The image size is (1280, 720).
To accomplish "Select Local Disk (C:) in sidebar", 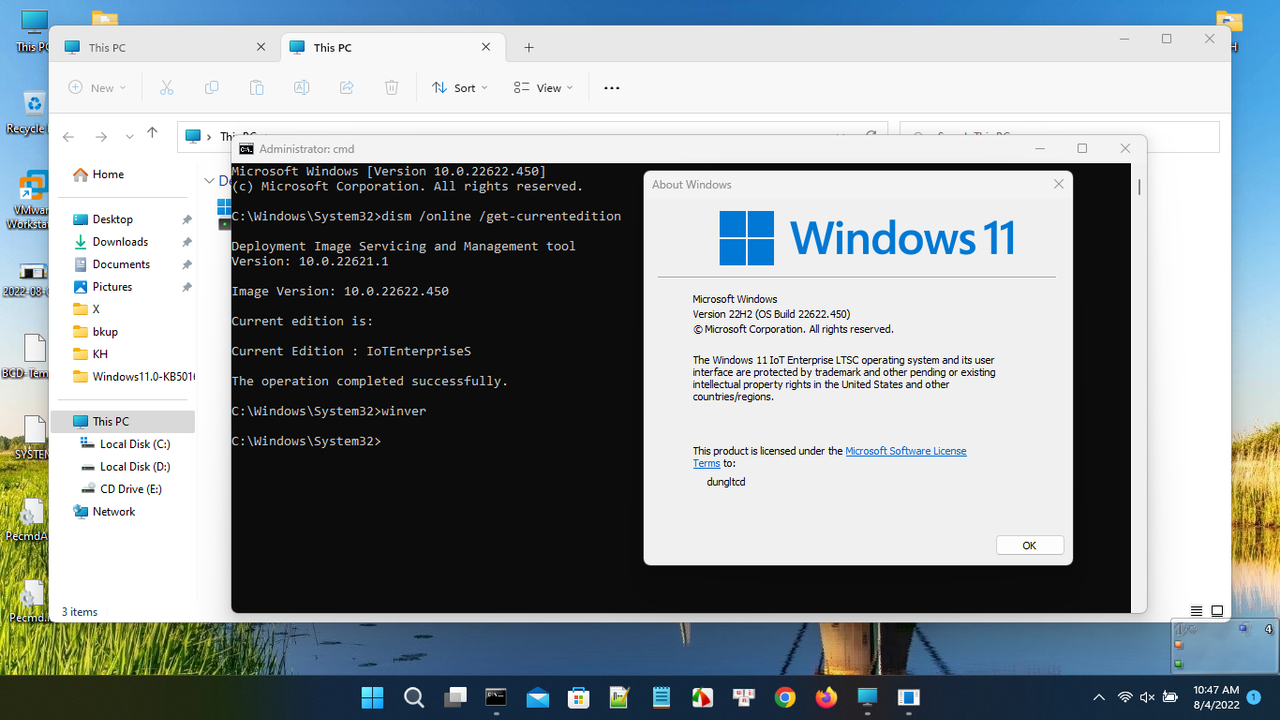I will click(x=135, y=444).
